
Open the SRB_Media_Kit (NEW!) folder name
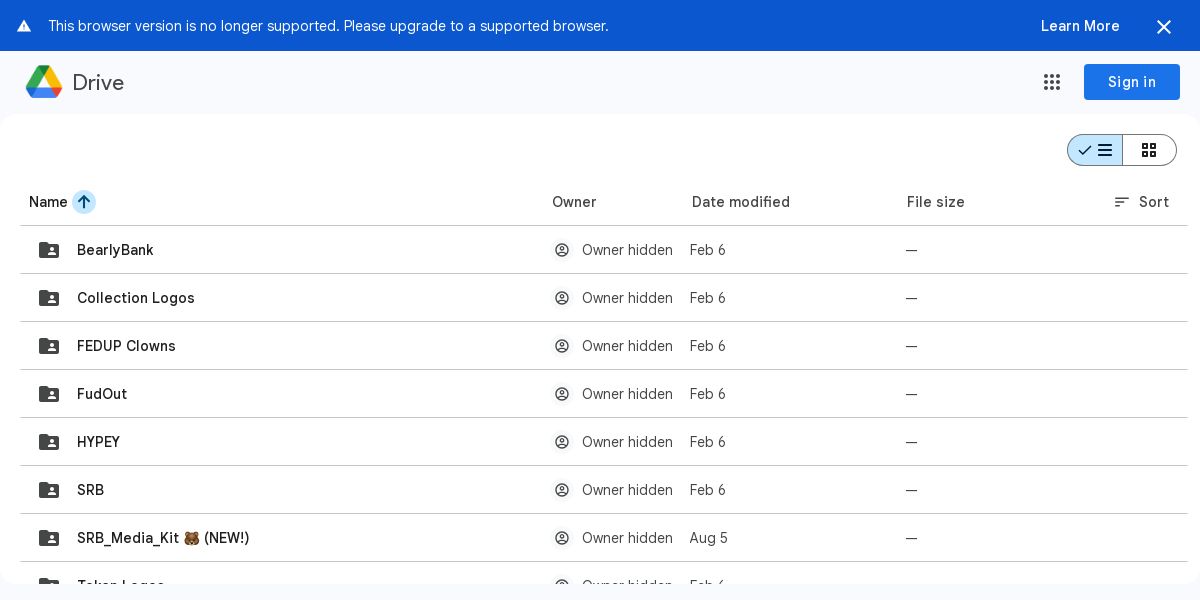tap(163, 538)
